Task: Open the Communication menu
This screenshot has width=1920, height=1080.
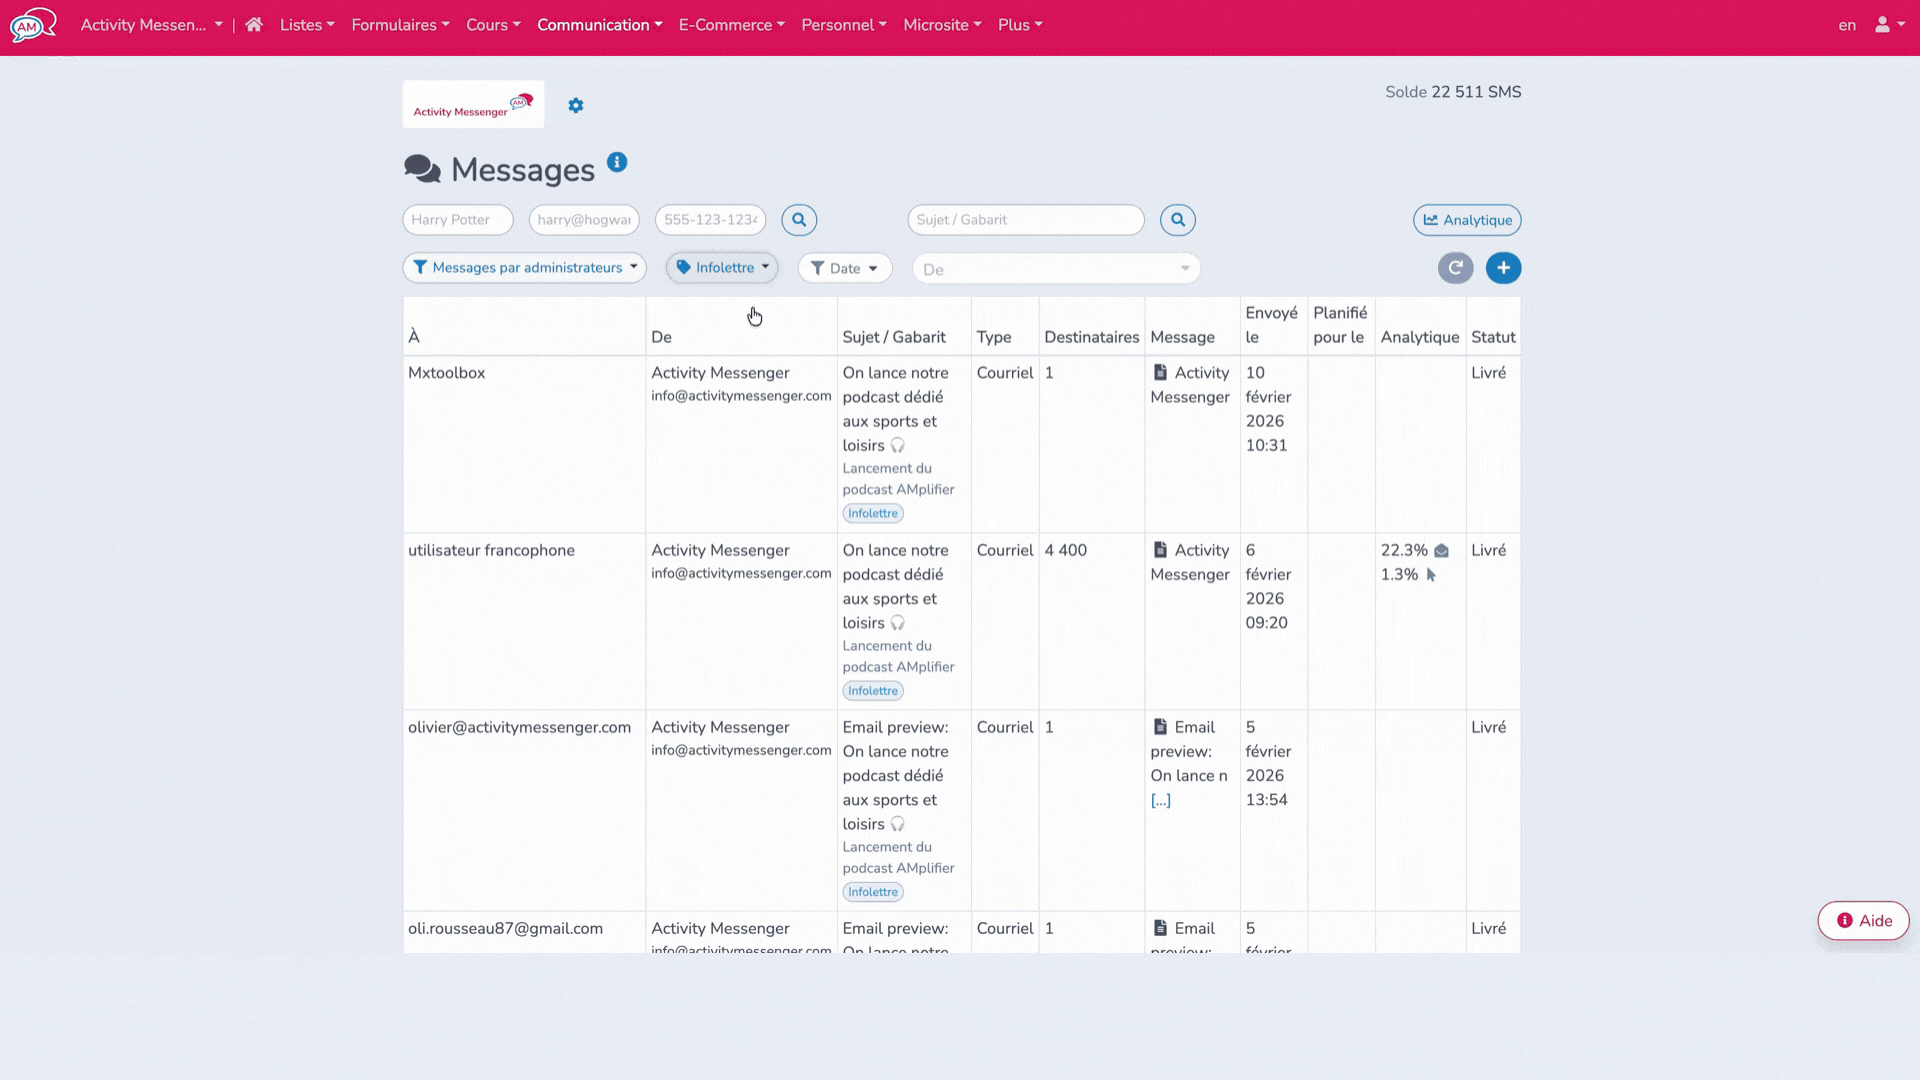Action: click(599, 24)
